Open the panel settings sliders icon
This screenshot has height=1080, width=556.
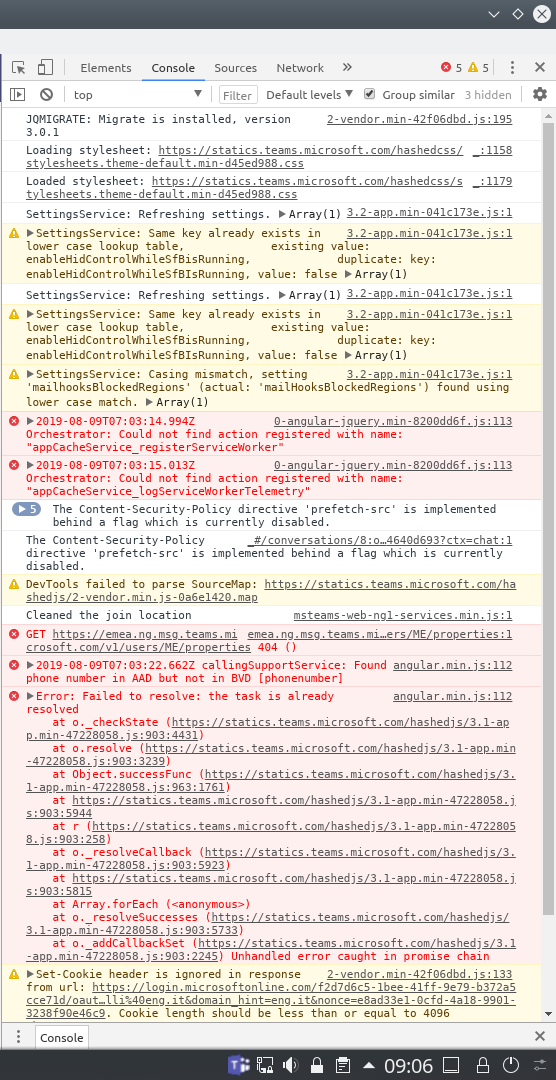pos(542,1065)
